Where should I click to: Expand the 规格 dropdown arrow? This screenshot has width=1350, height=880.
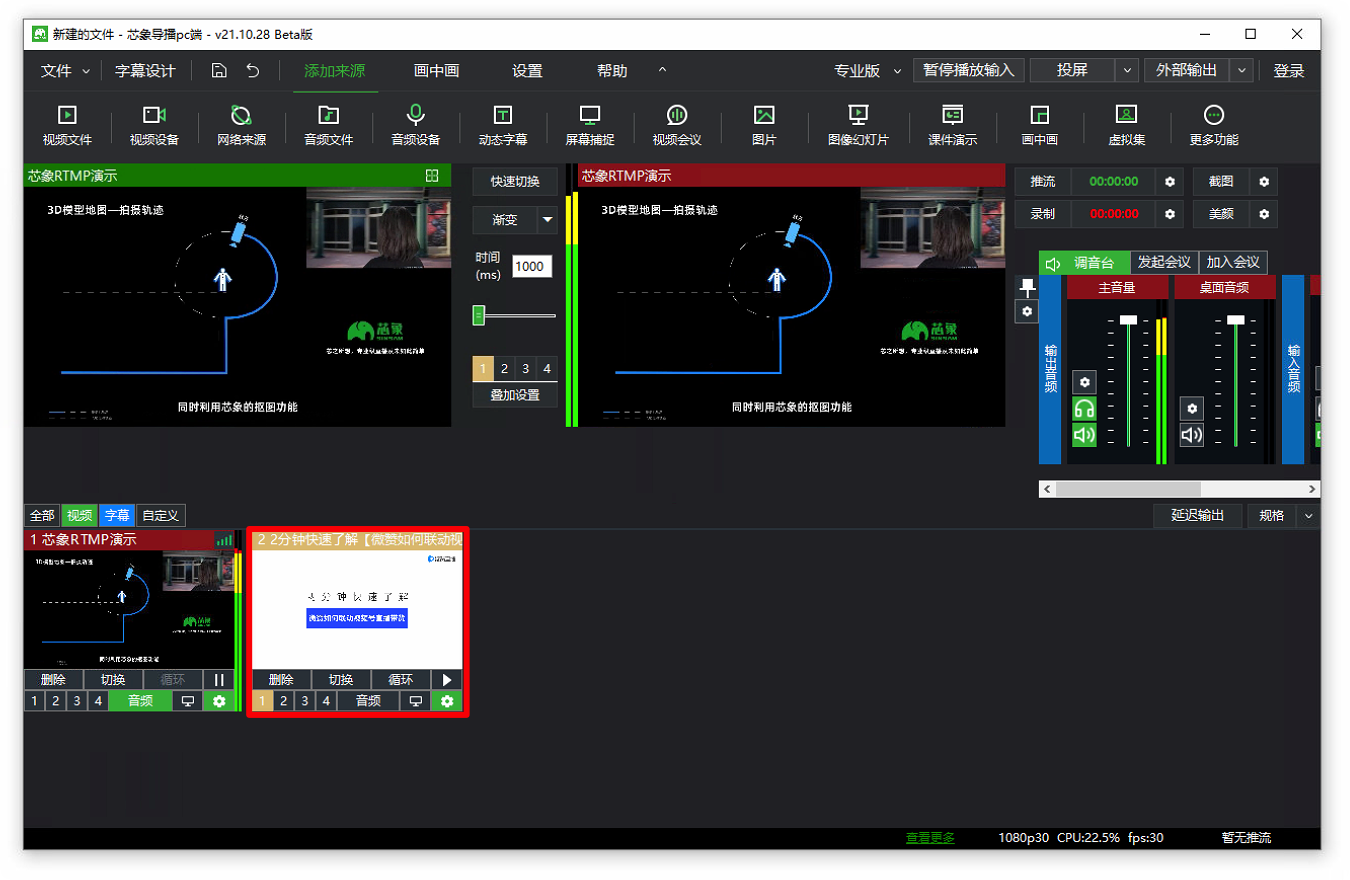(x=1308, y=516)
